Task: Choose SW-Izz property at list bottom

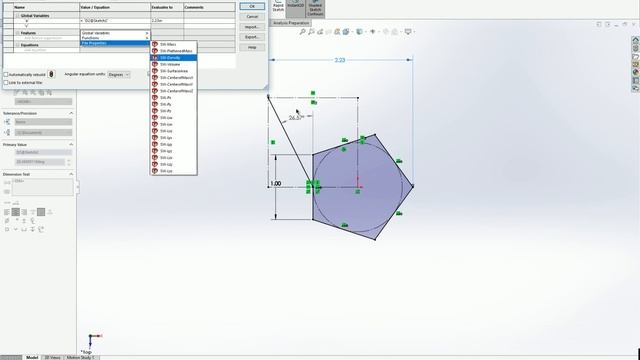Action: [x=174, y=171]
